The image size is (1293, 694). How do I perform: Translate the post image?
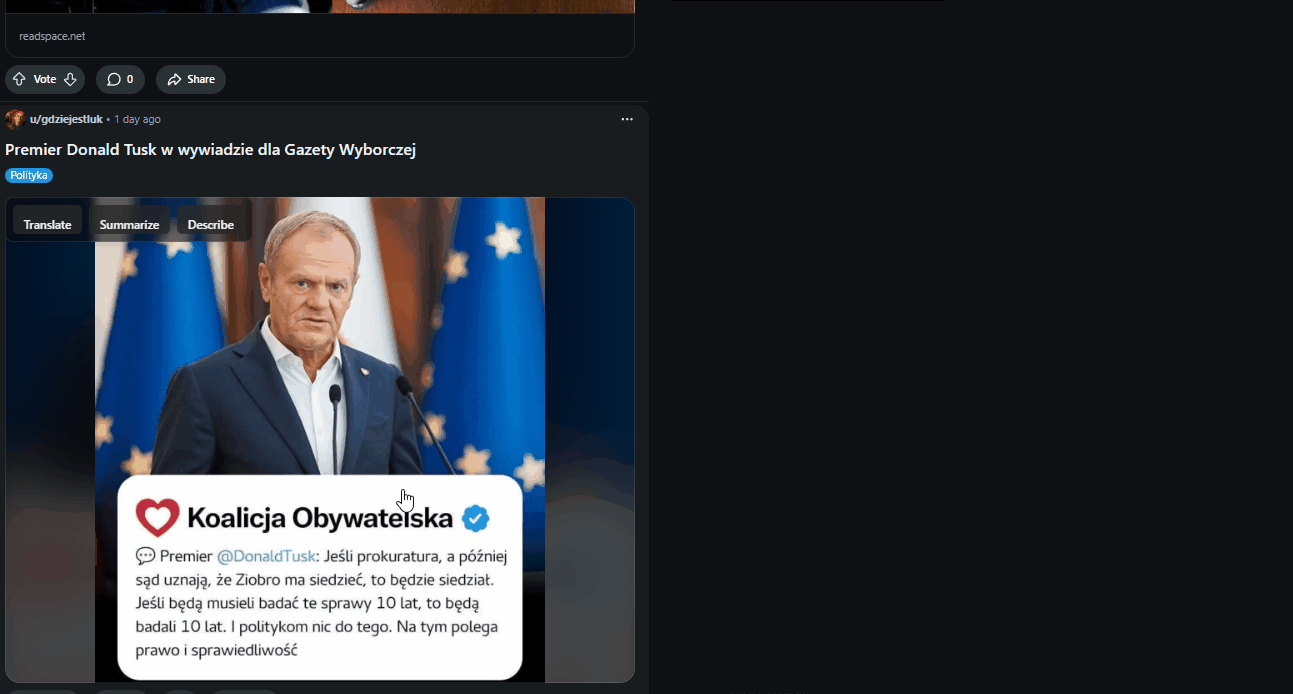[48, 224]
